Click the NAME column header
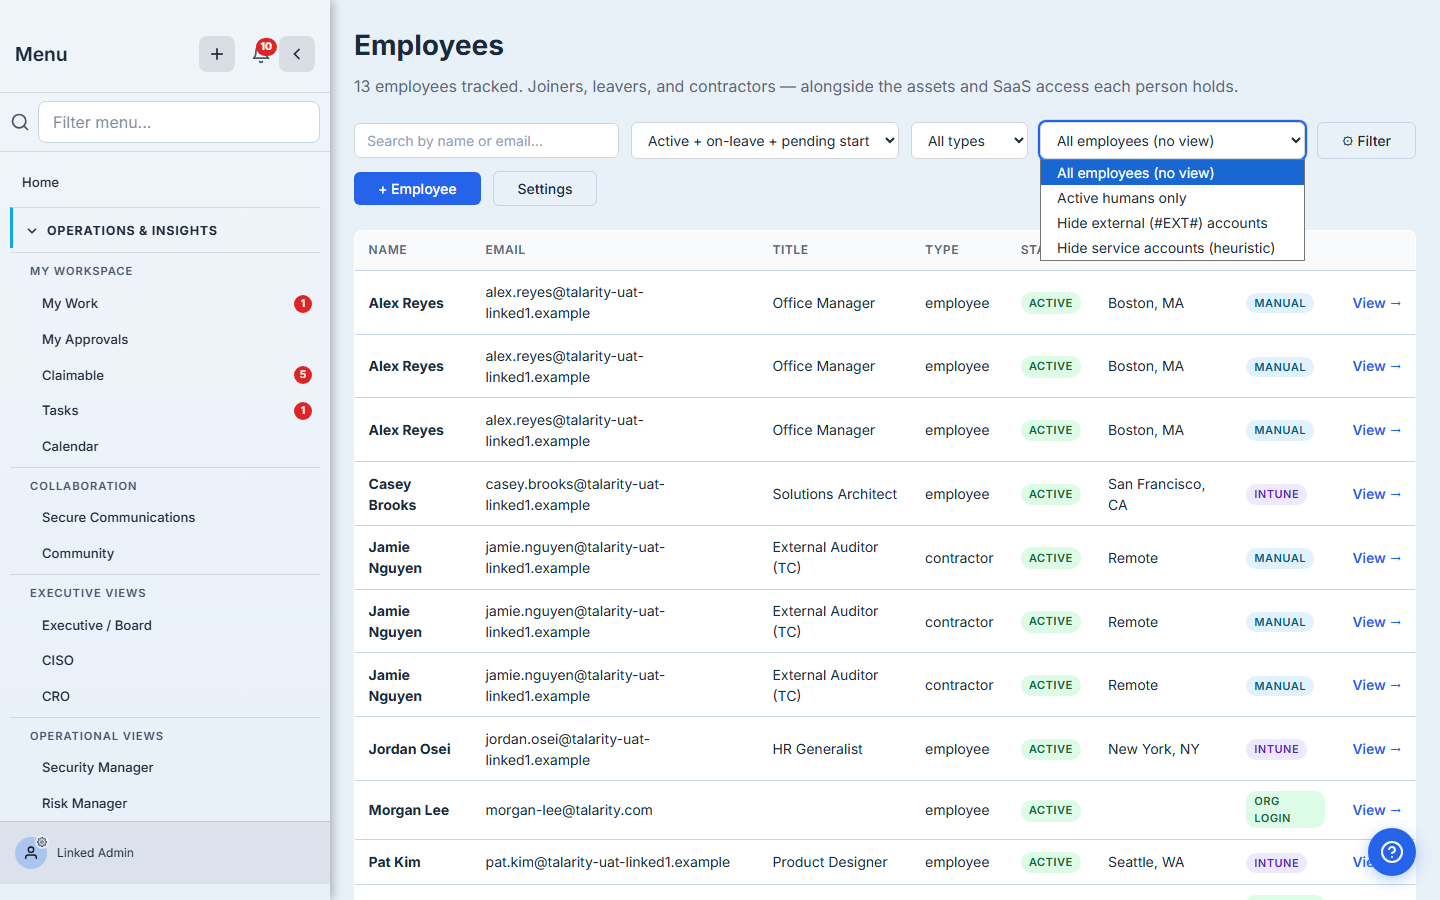The image size is (1440, 900). click(x=387, y=250)
